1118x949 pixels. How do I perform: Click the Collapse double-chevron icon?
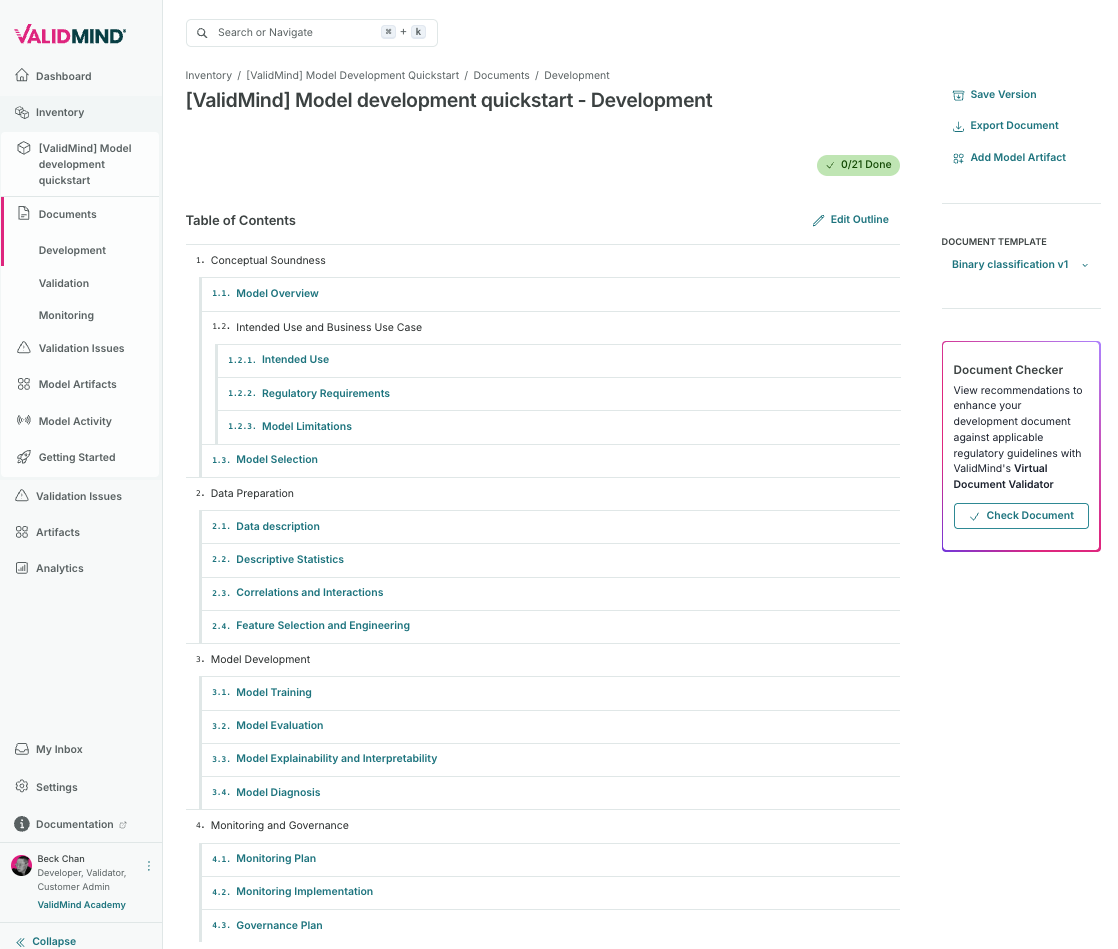click(x=21, y=941)
